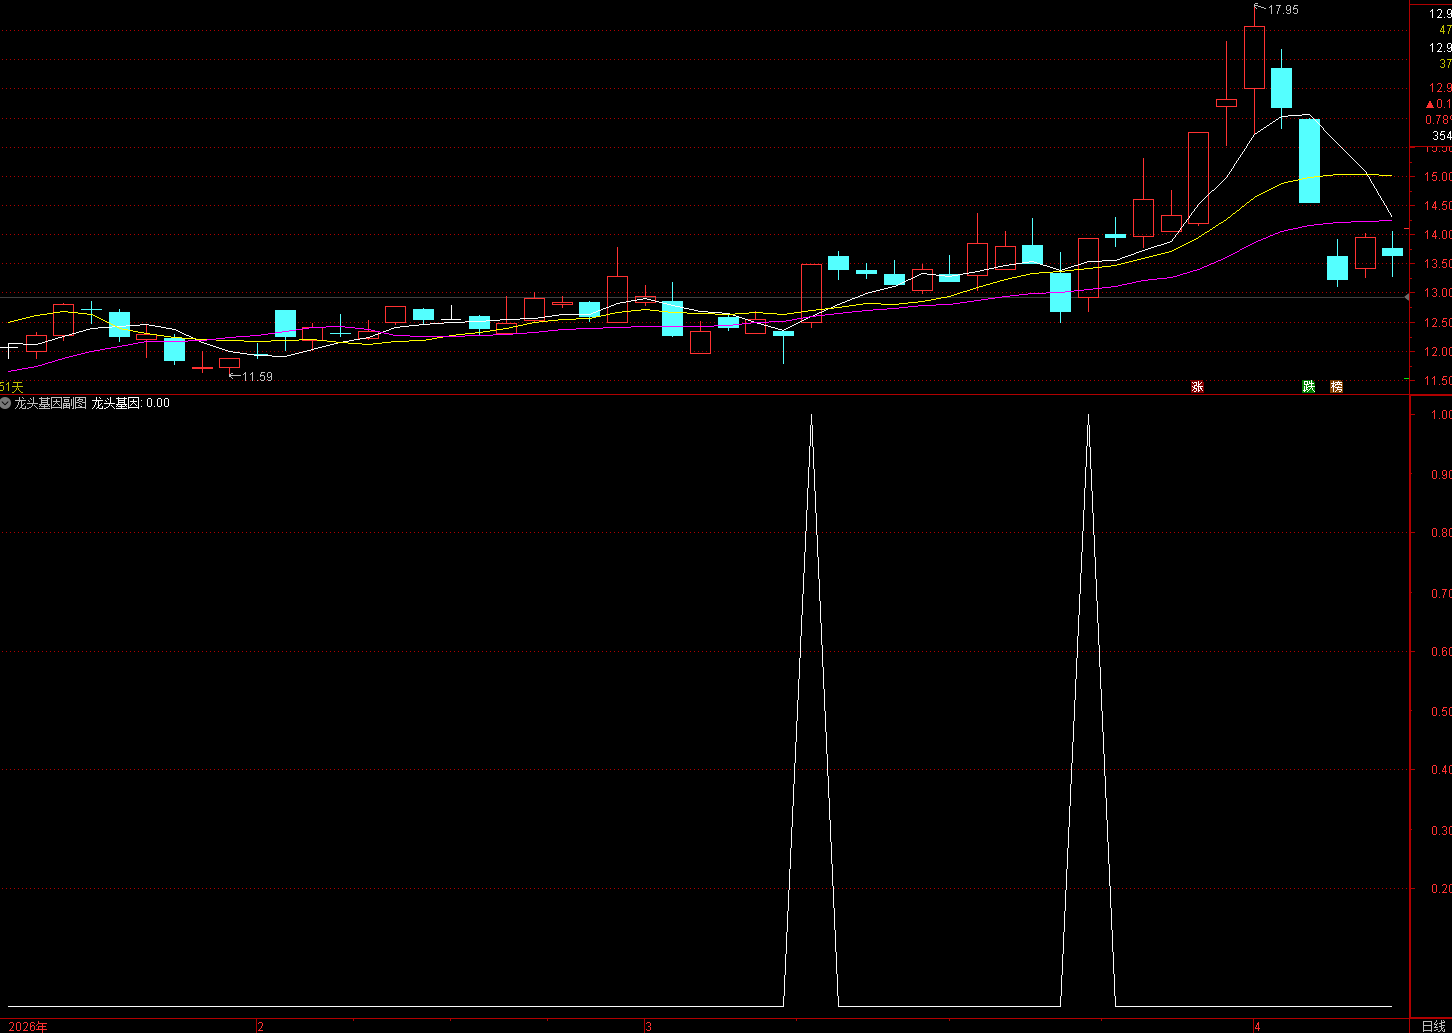Click the orange 榜 marker icon
Screen dimensions: 1452x1033
tap(1336, 387)
